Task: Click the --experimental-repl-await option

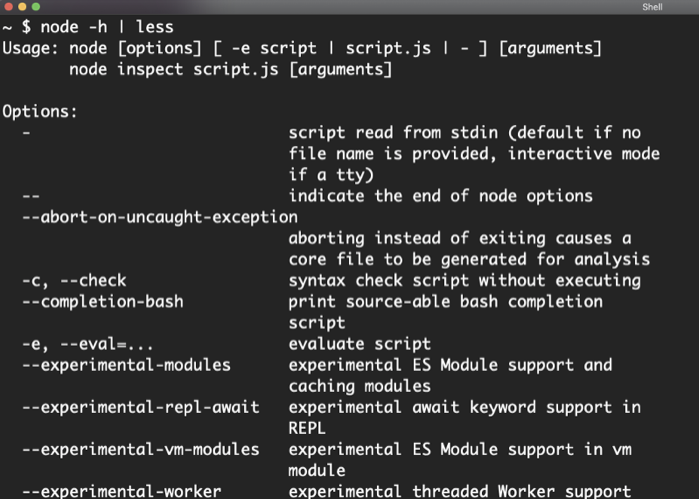Action: 141,408
